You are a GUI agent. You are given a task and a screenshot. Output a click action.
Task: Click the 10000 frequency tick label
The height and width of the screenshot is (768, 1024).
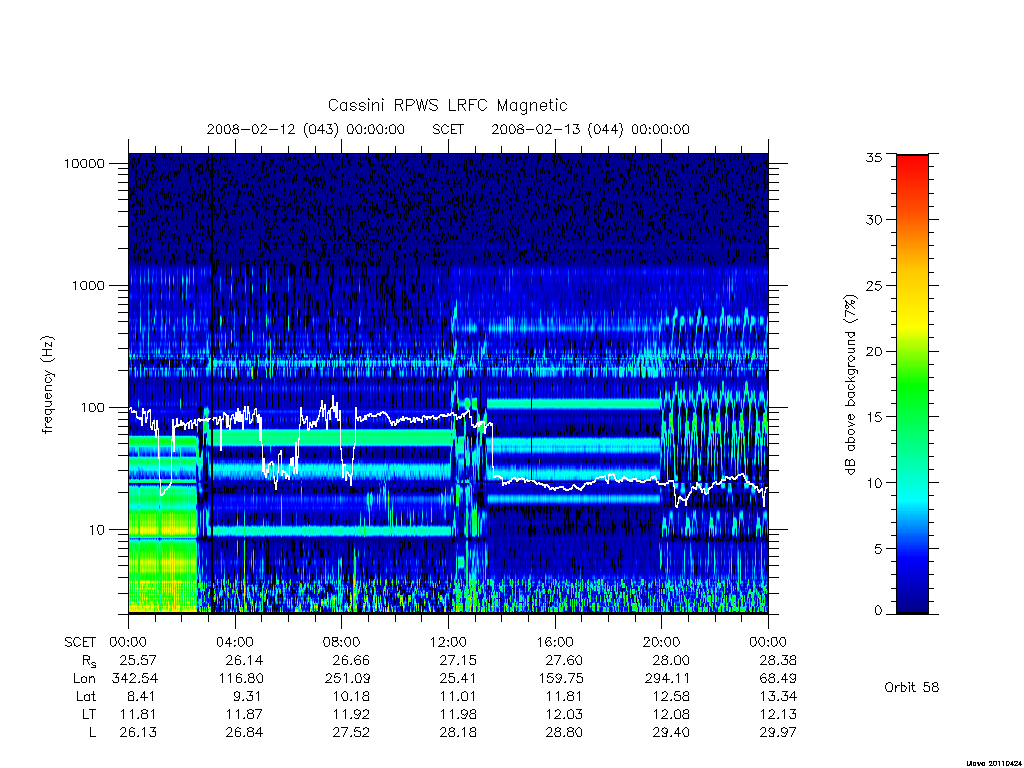pos(84,163)
